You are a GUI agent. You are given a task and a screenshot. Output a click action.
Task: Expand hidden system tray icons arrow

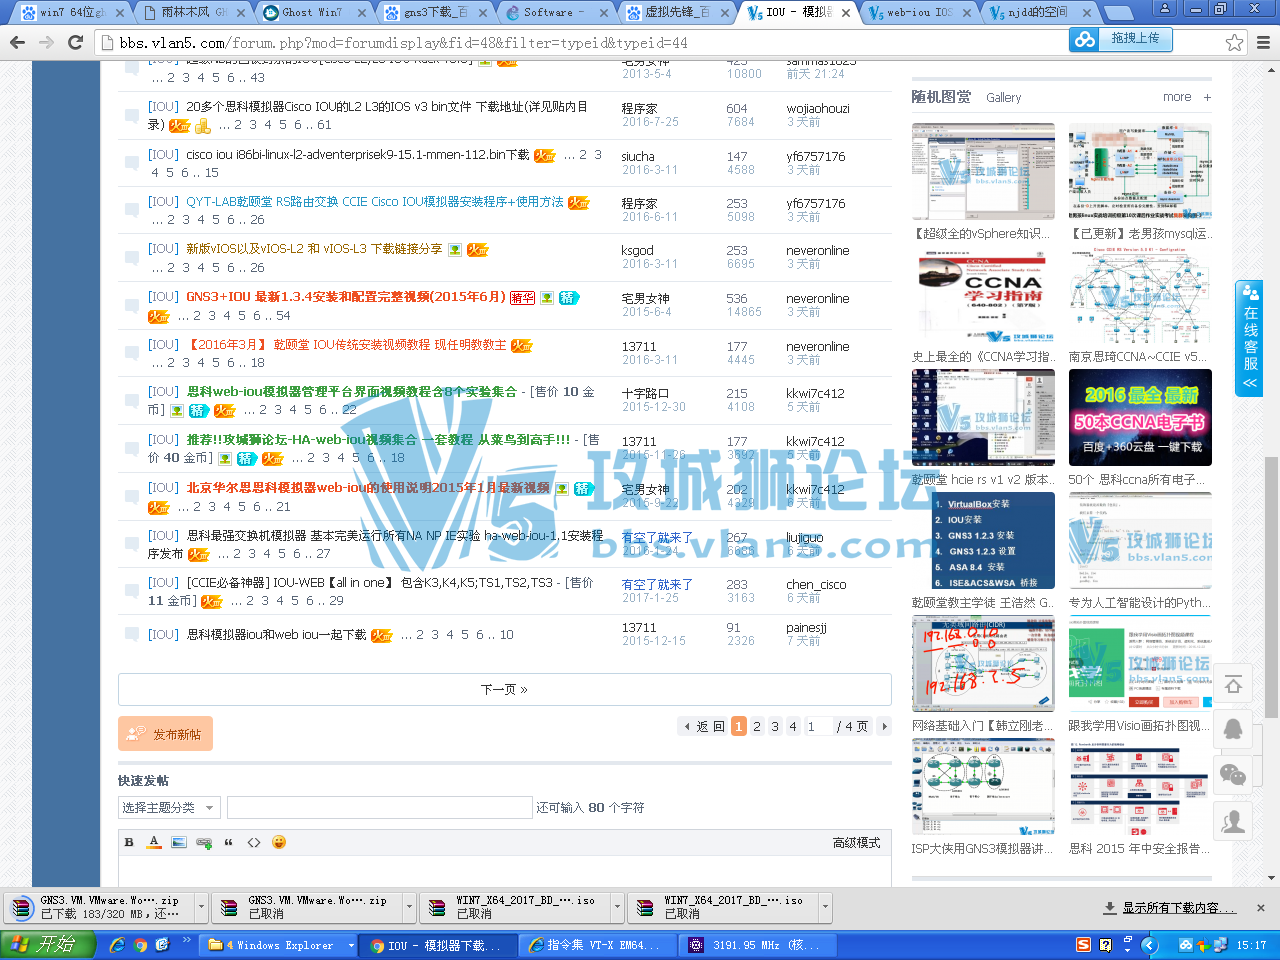tap(1149, 944)
